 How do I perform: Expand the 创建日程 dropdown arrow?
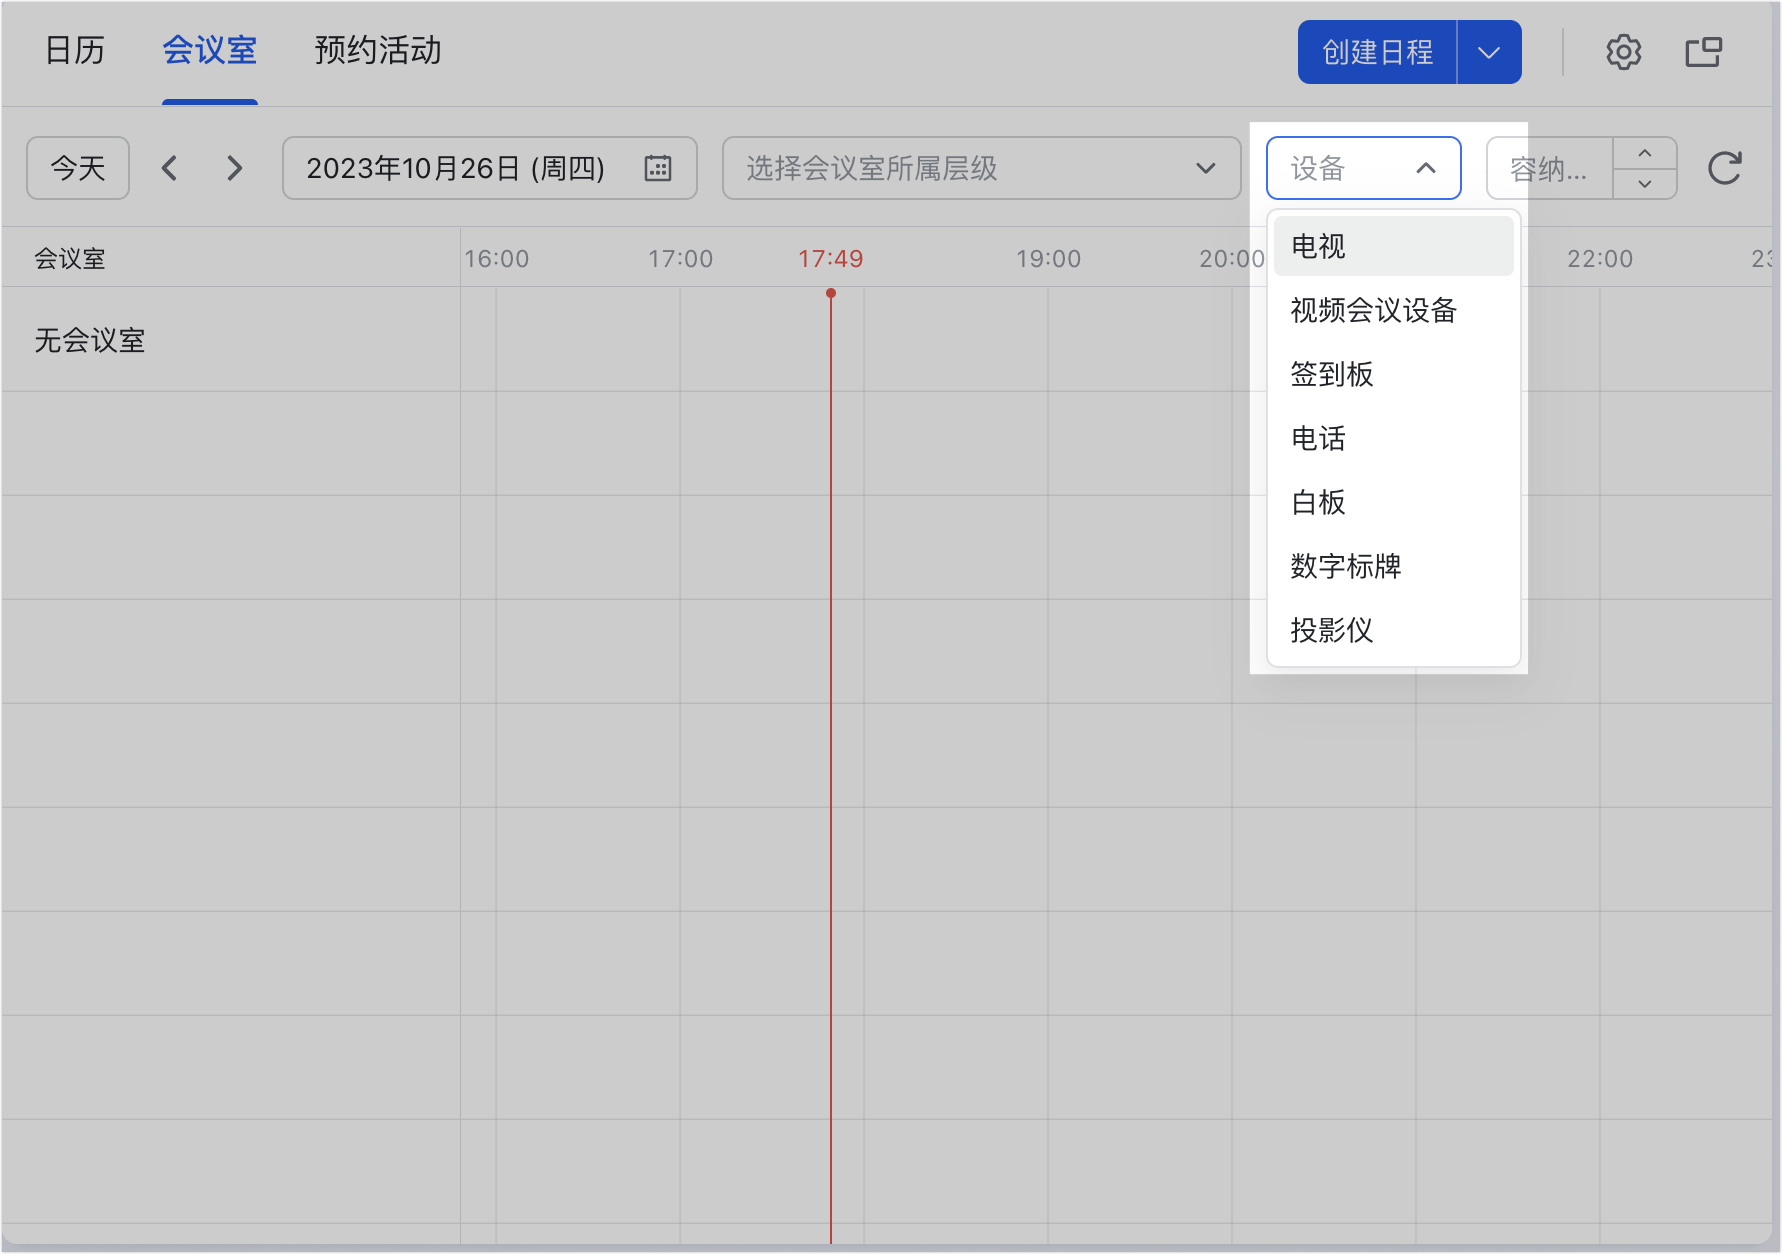click(x=1489, y=52)
